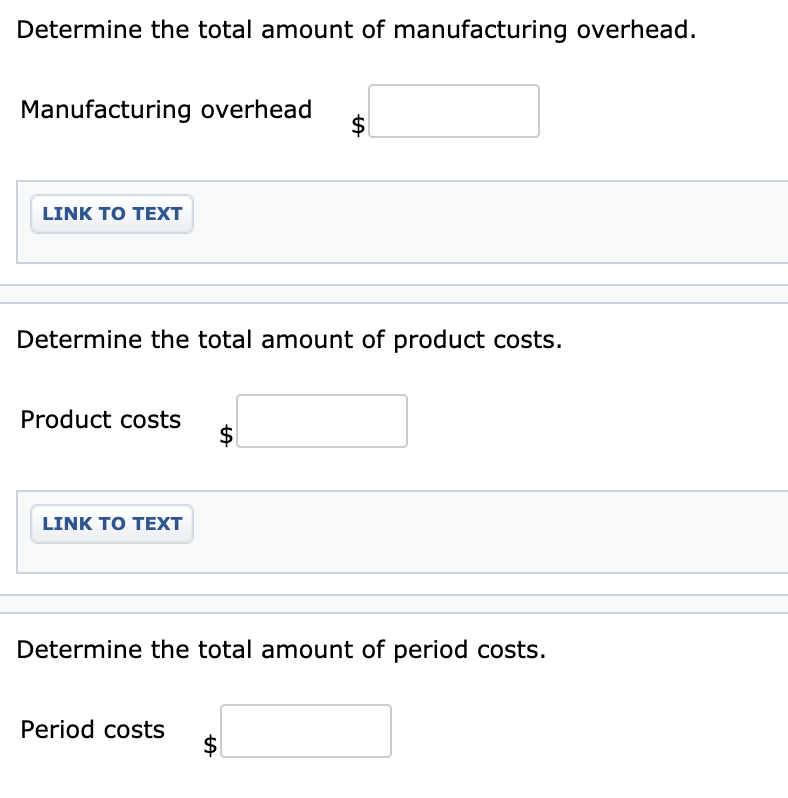Click the 'Product costs' field label
Screen dimensions: 788x798
pyautogui.click(x=101, y=419)
